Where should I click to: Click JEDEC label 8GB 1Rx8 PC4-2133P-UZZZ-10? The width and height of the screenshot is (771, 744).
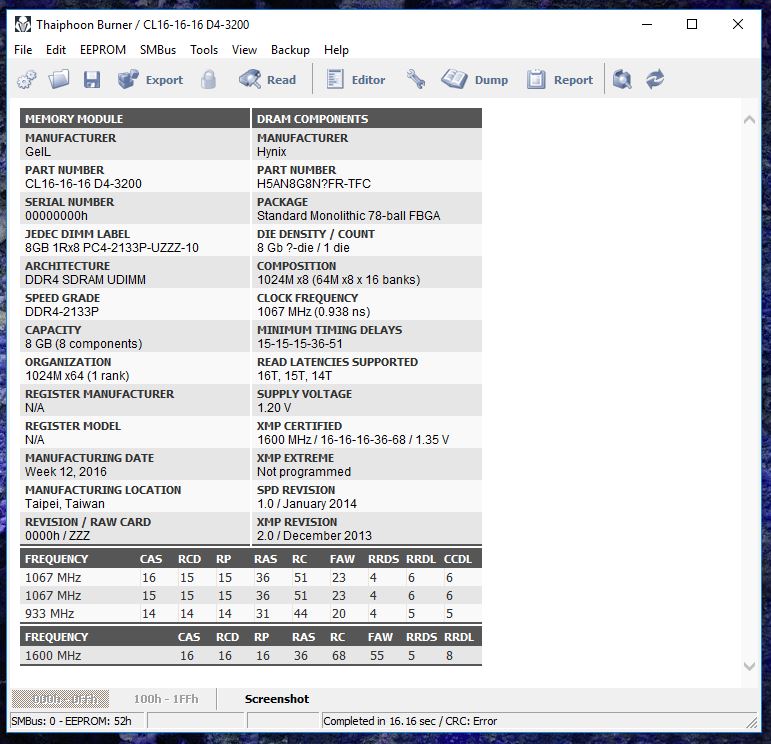click(112, 247)
